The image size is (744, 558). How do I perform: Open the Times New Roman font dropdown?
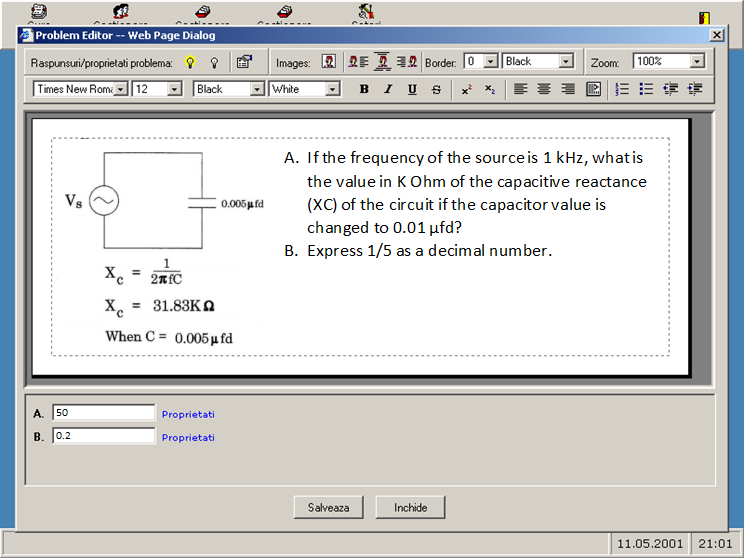(121, 89)
